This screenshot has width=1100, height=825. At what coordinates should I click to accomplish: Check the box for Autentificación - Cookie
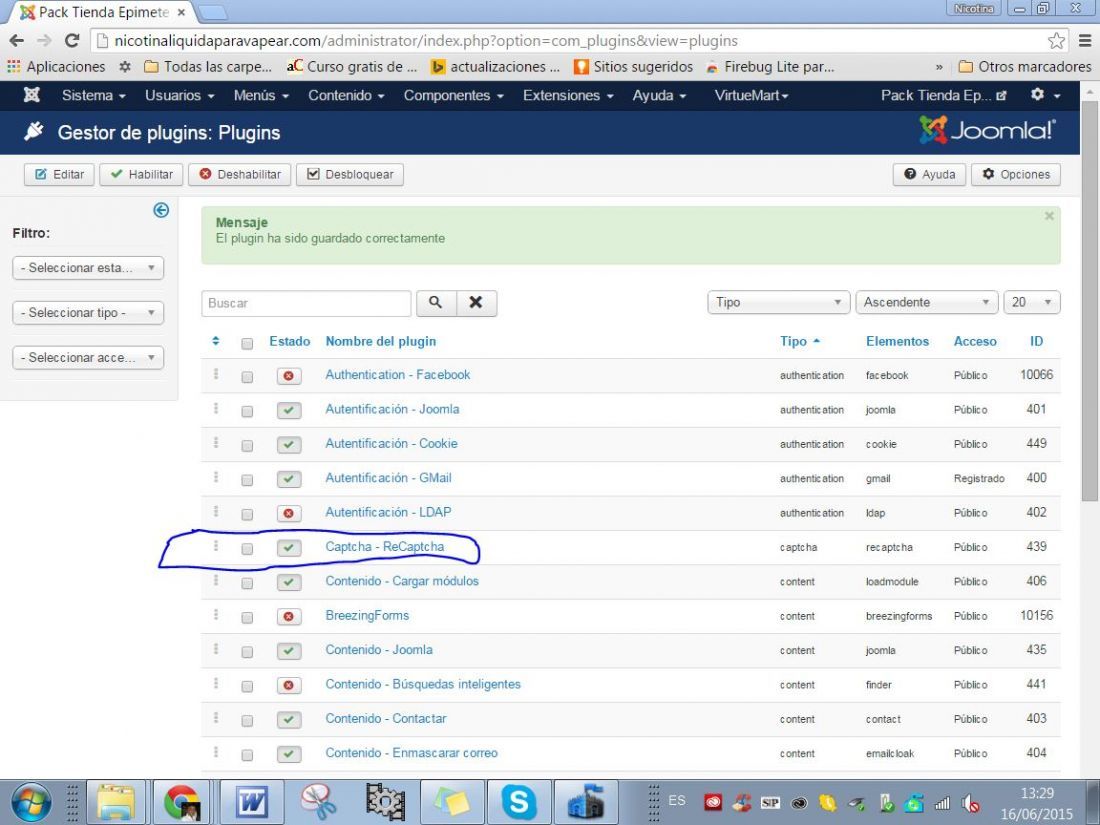click(247, 445)
